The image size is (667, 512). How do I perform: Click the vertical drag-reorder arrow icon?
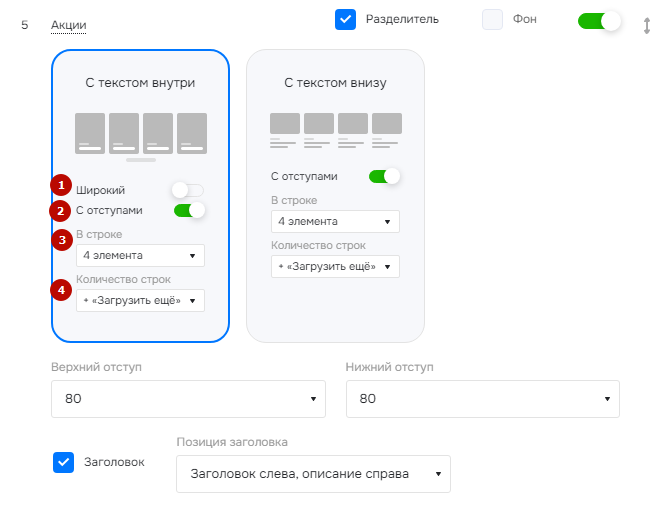tap(647, 26)
